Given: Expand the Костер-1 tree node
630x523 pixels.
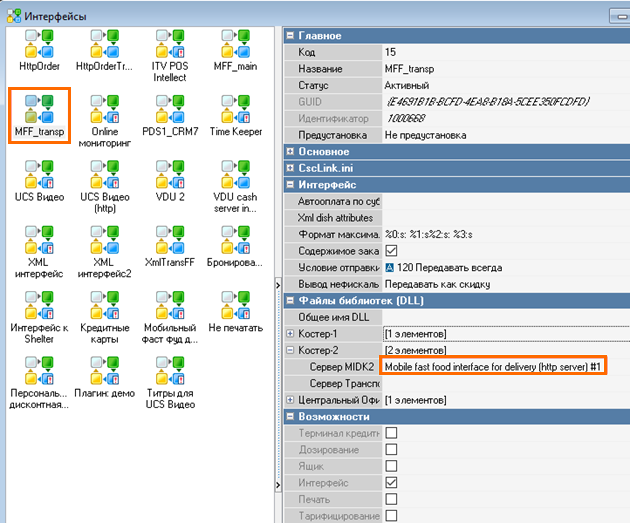Looking at the screenshot, I should click(290, 334).
